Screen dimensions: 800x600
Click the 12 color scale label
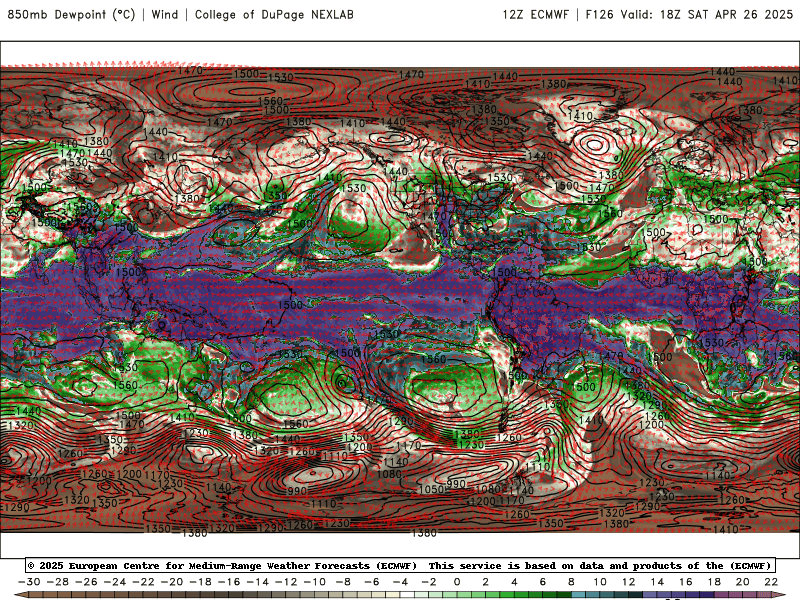click(x=629, y=582)
